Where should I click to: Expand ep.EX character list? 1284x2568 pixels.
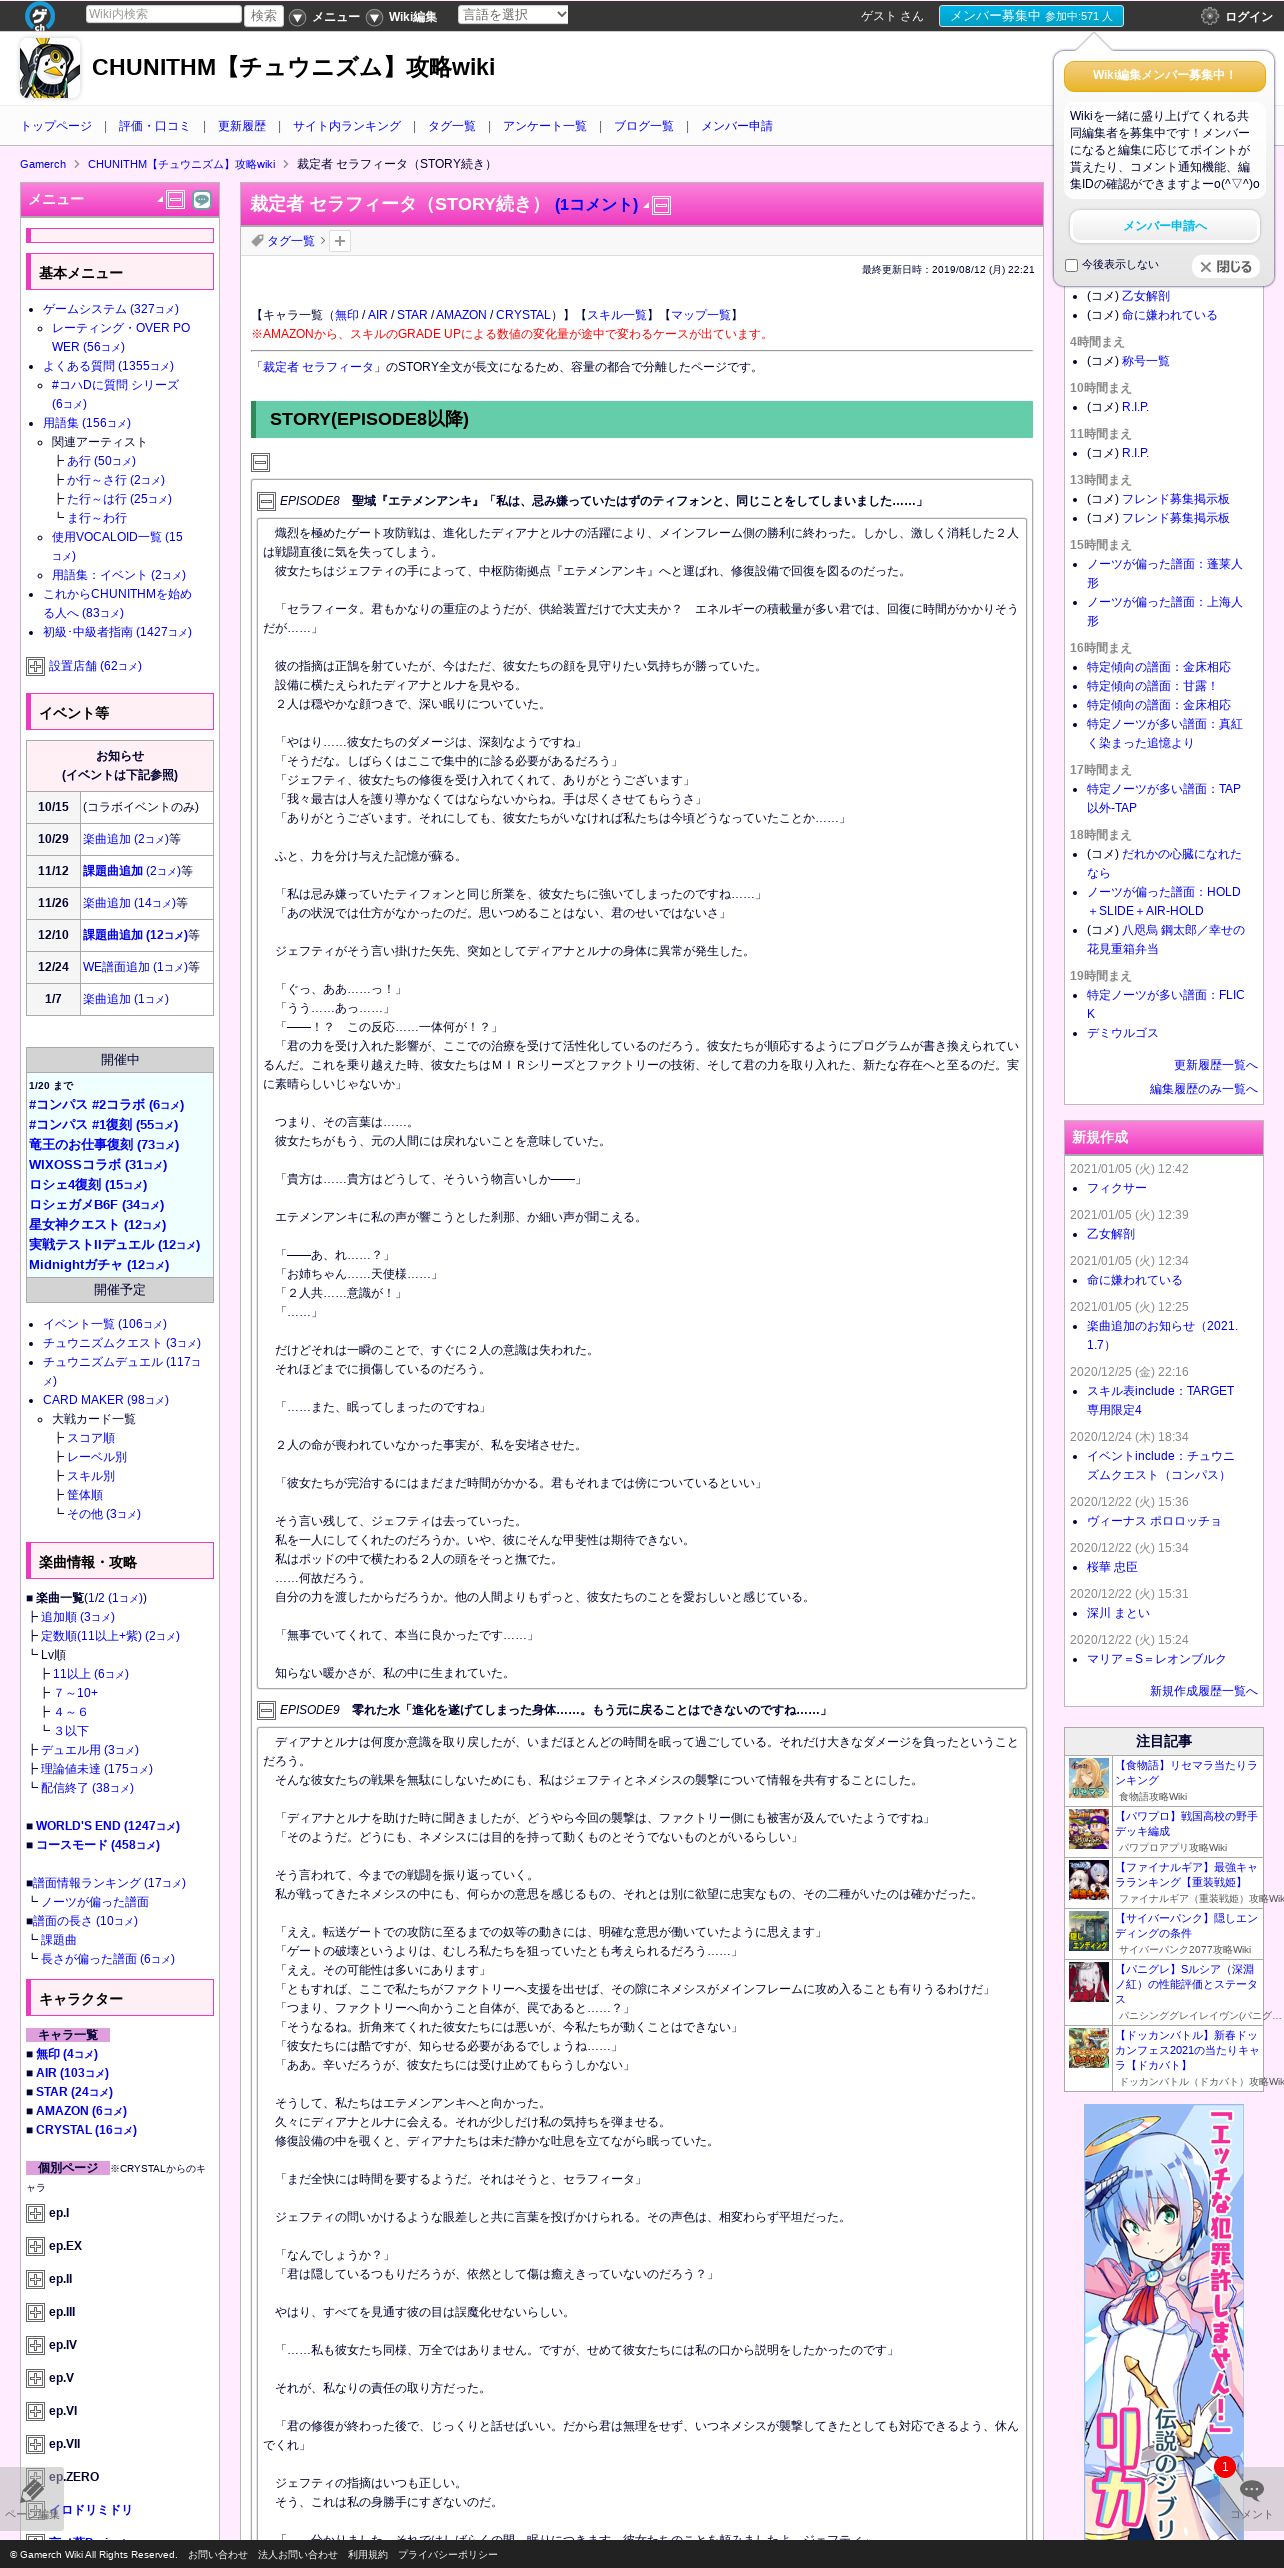35,2246
